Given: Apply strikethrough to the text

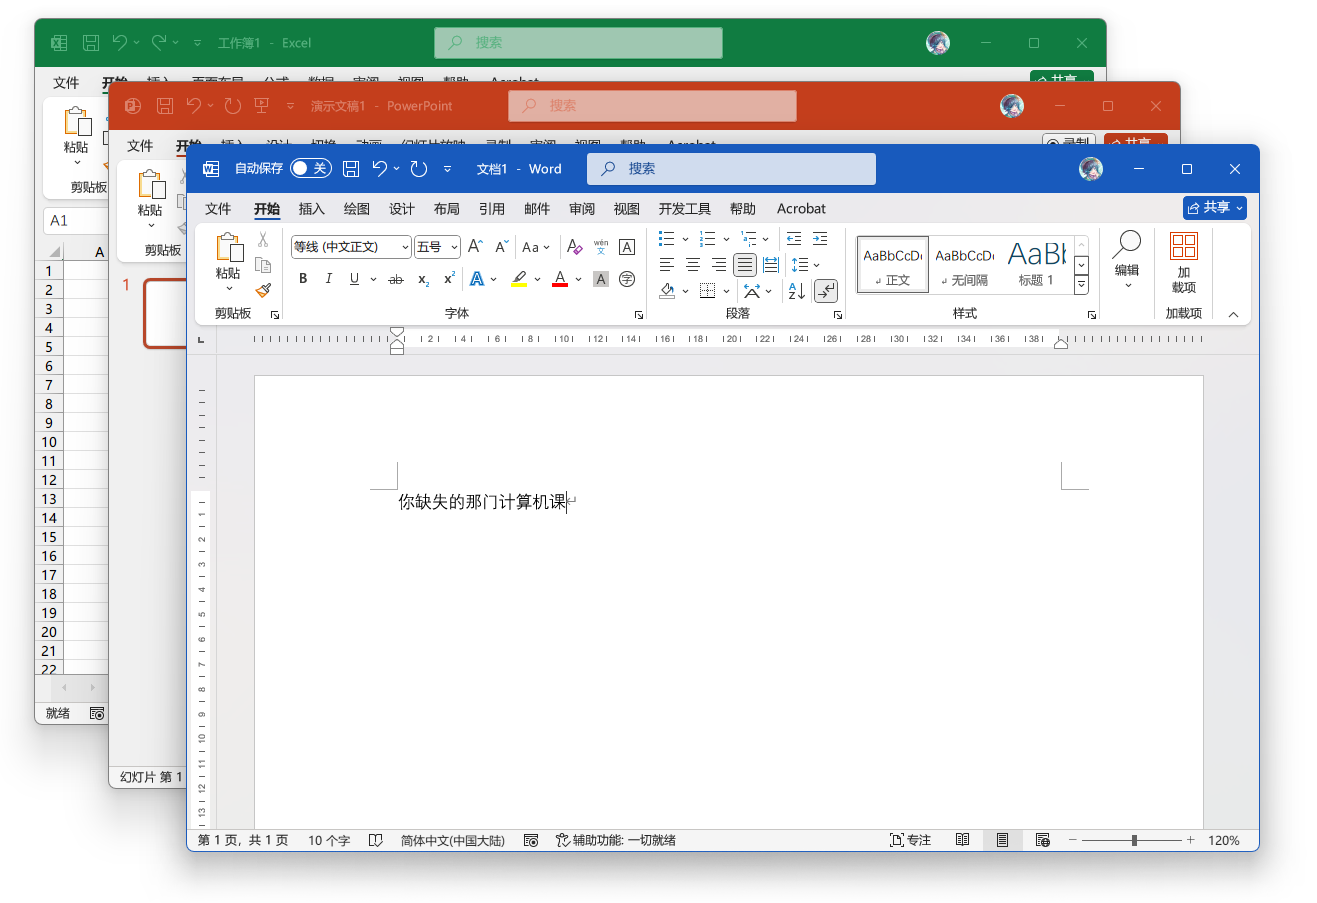Looking at the screenshot, I should point(395,278).
